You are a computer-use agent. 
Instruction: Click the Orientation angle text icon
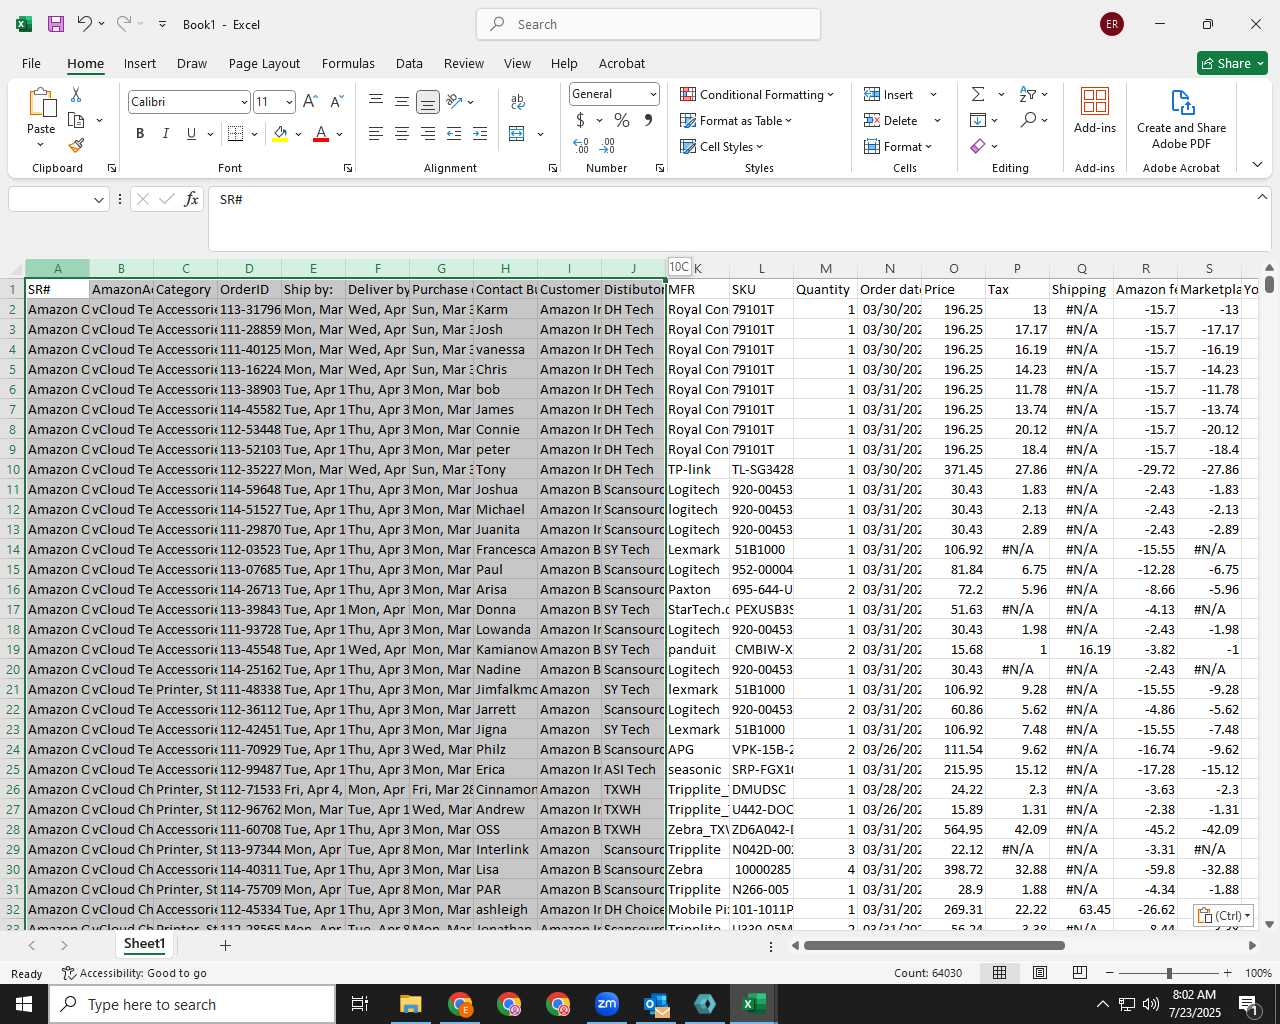point(455,101)
